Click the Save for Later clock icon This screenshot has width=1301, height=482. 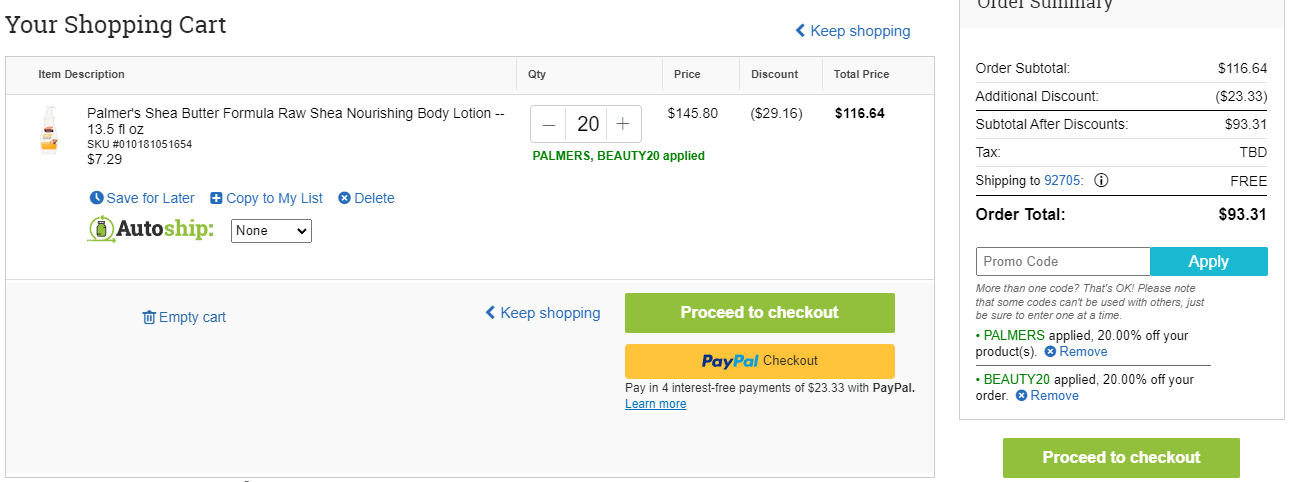(x=97, y=198)
